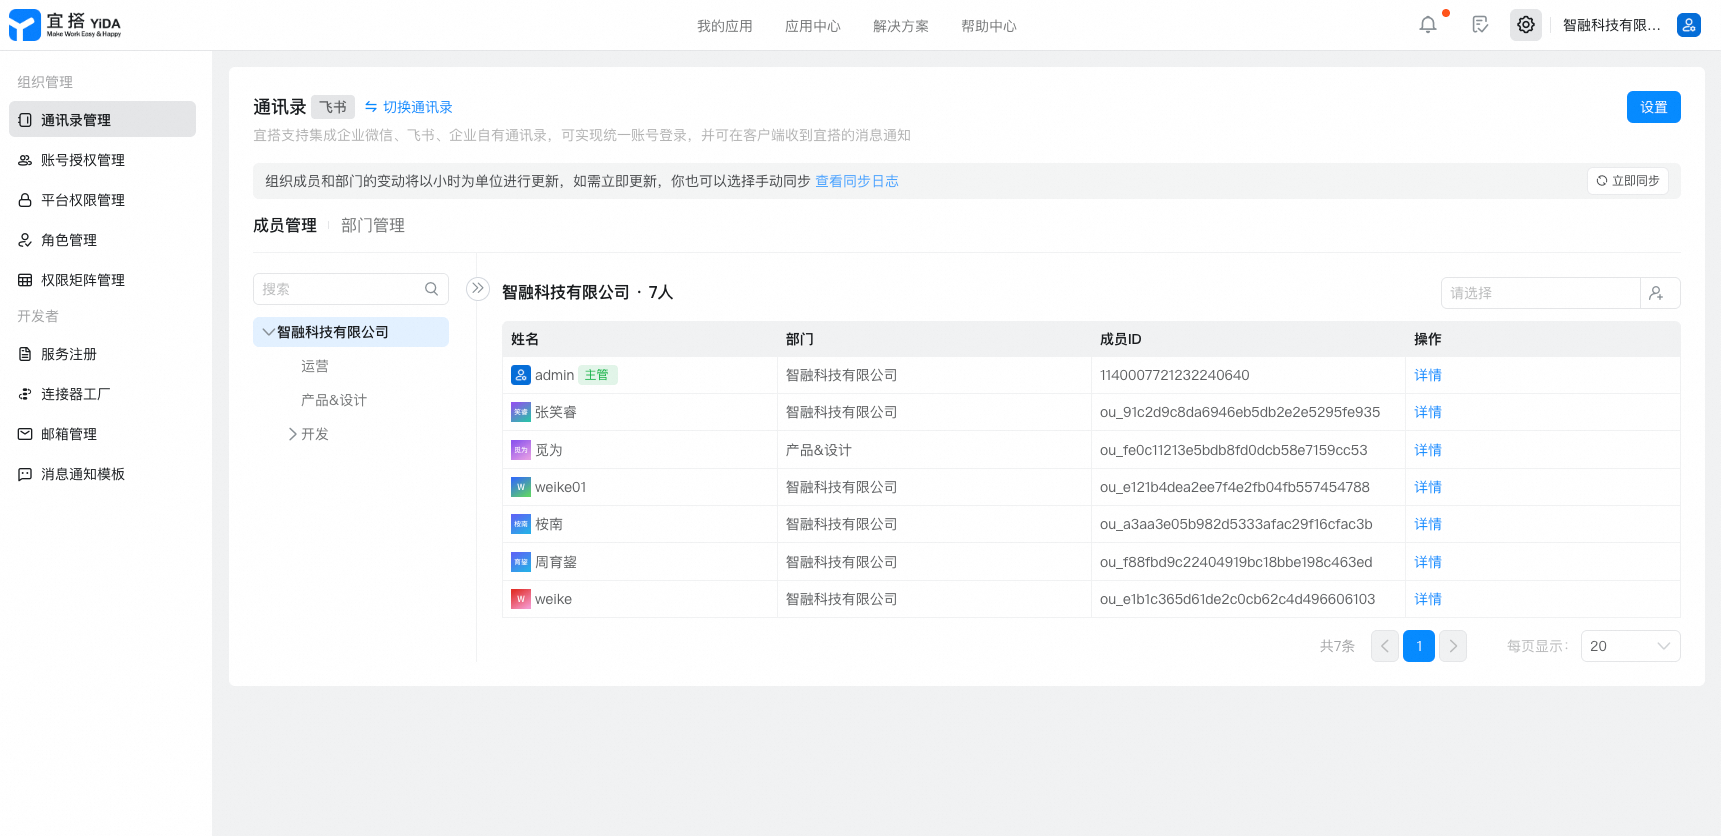1721x836 pixels.
Task: Click the settings gear icon in header
Action: (x=1525, y=25)
